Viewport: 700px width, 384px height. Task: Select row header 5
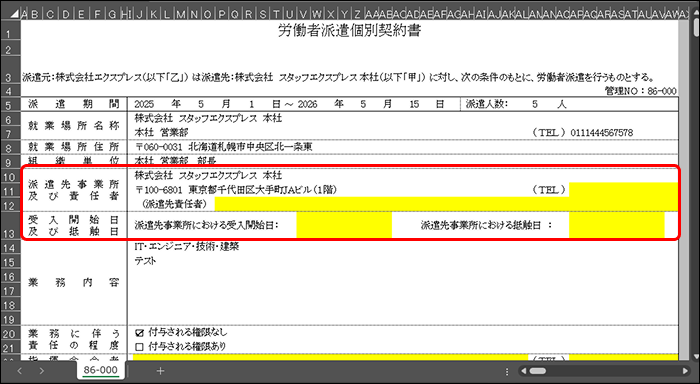pos(10,105)
